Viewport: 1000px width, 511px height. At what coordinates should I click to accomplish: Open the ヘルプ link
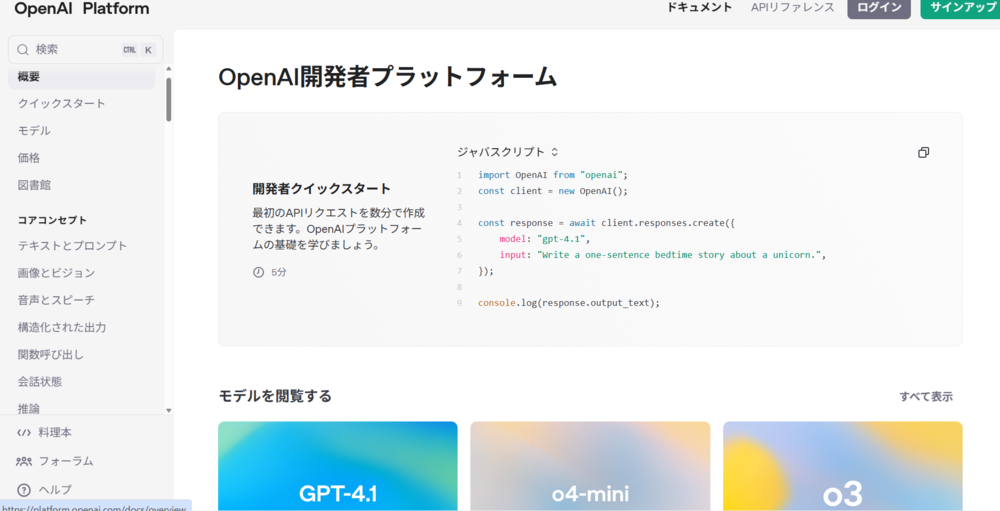tap(55, 490)
